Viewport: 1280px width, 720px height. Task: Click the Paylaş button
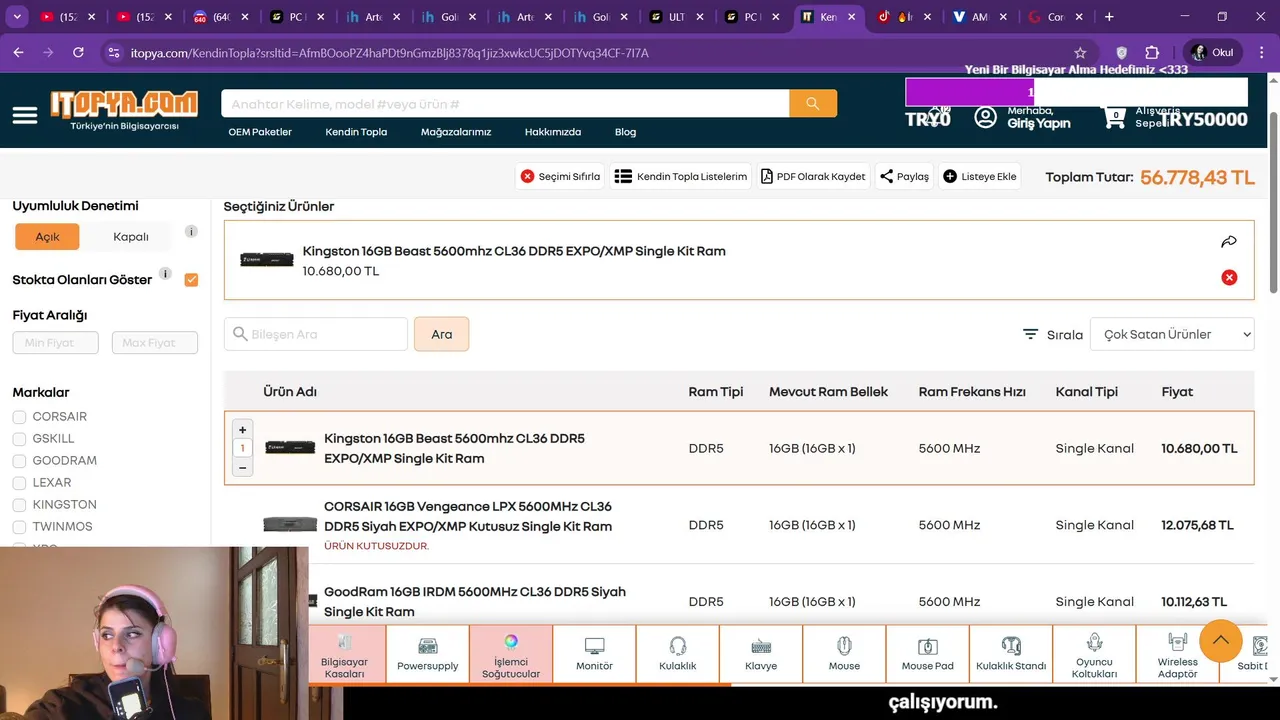pos(904,176)
